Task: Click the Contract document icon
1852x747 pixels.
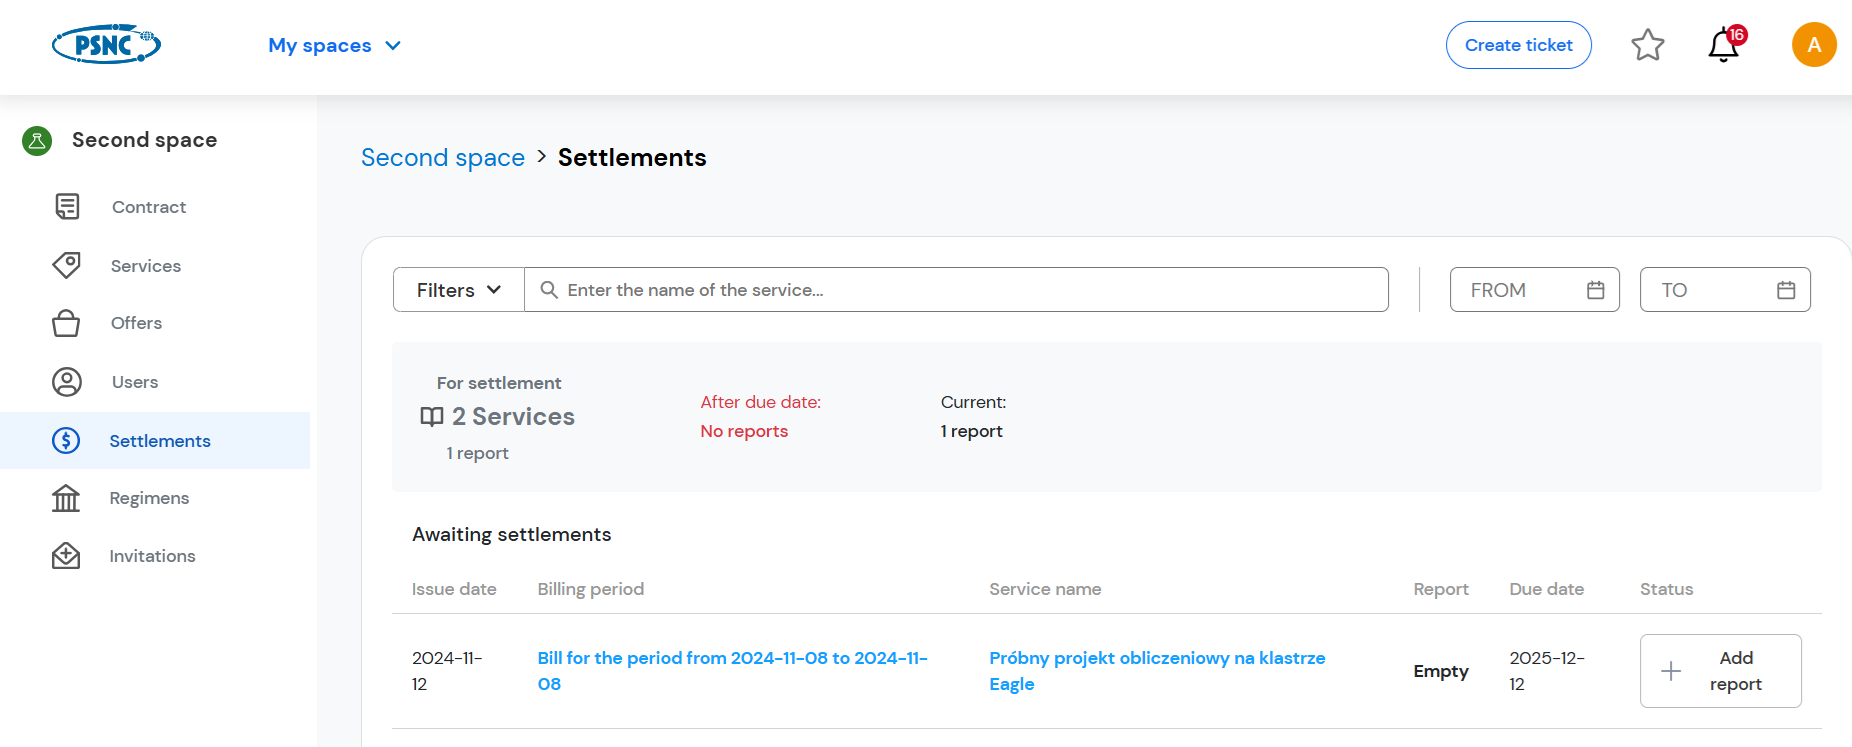Action: click(x=67, y=207)
